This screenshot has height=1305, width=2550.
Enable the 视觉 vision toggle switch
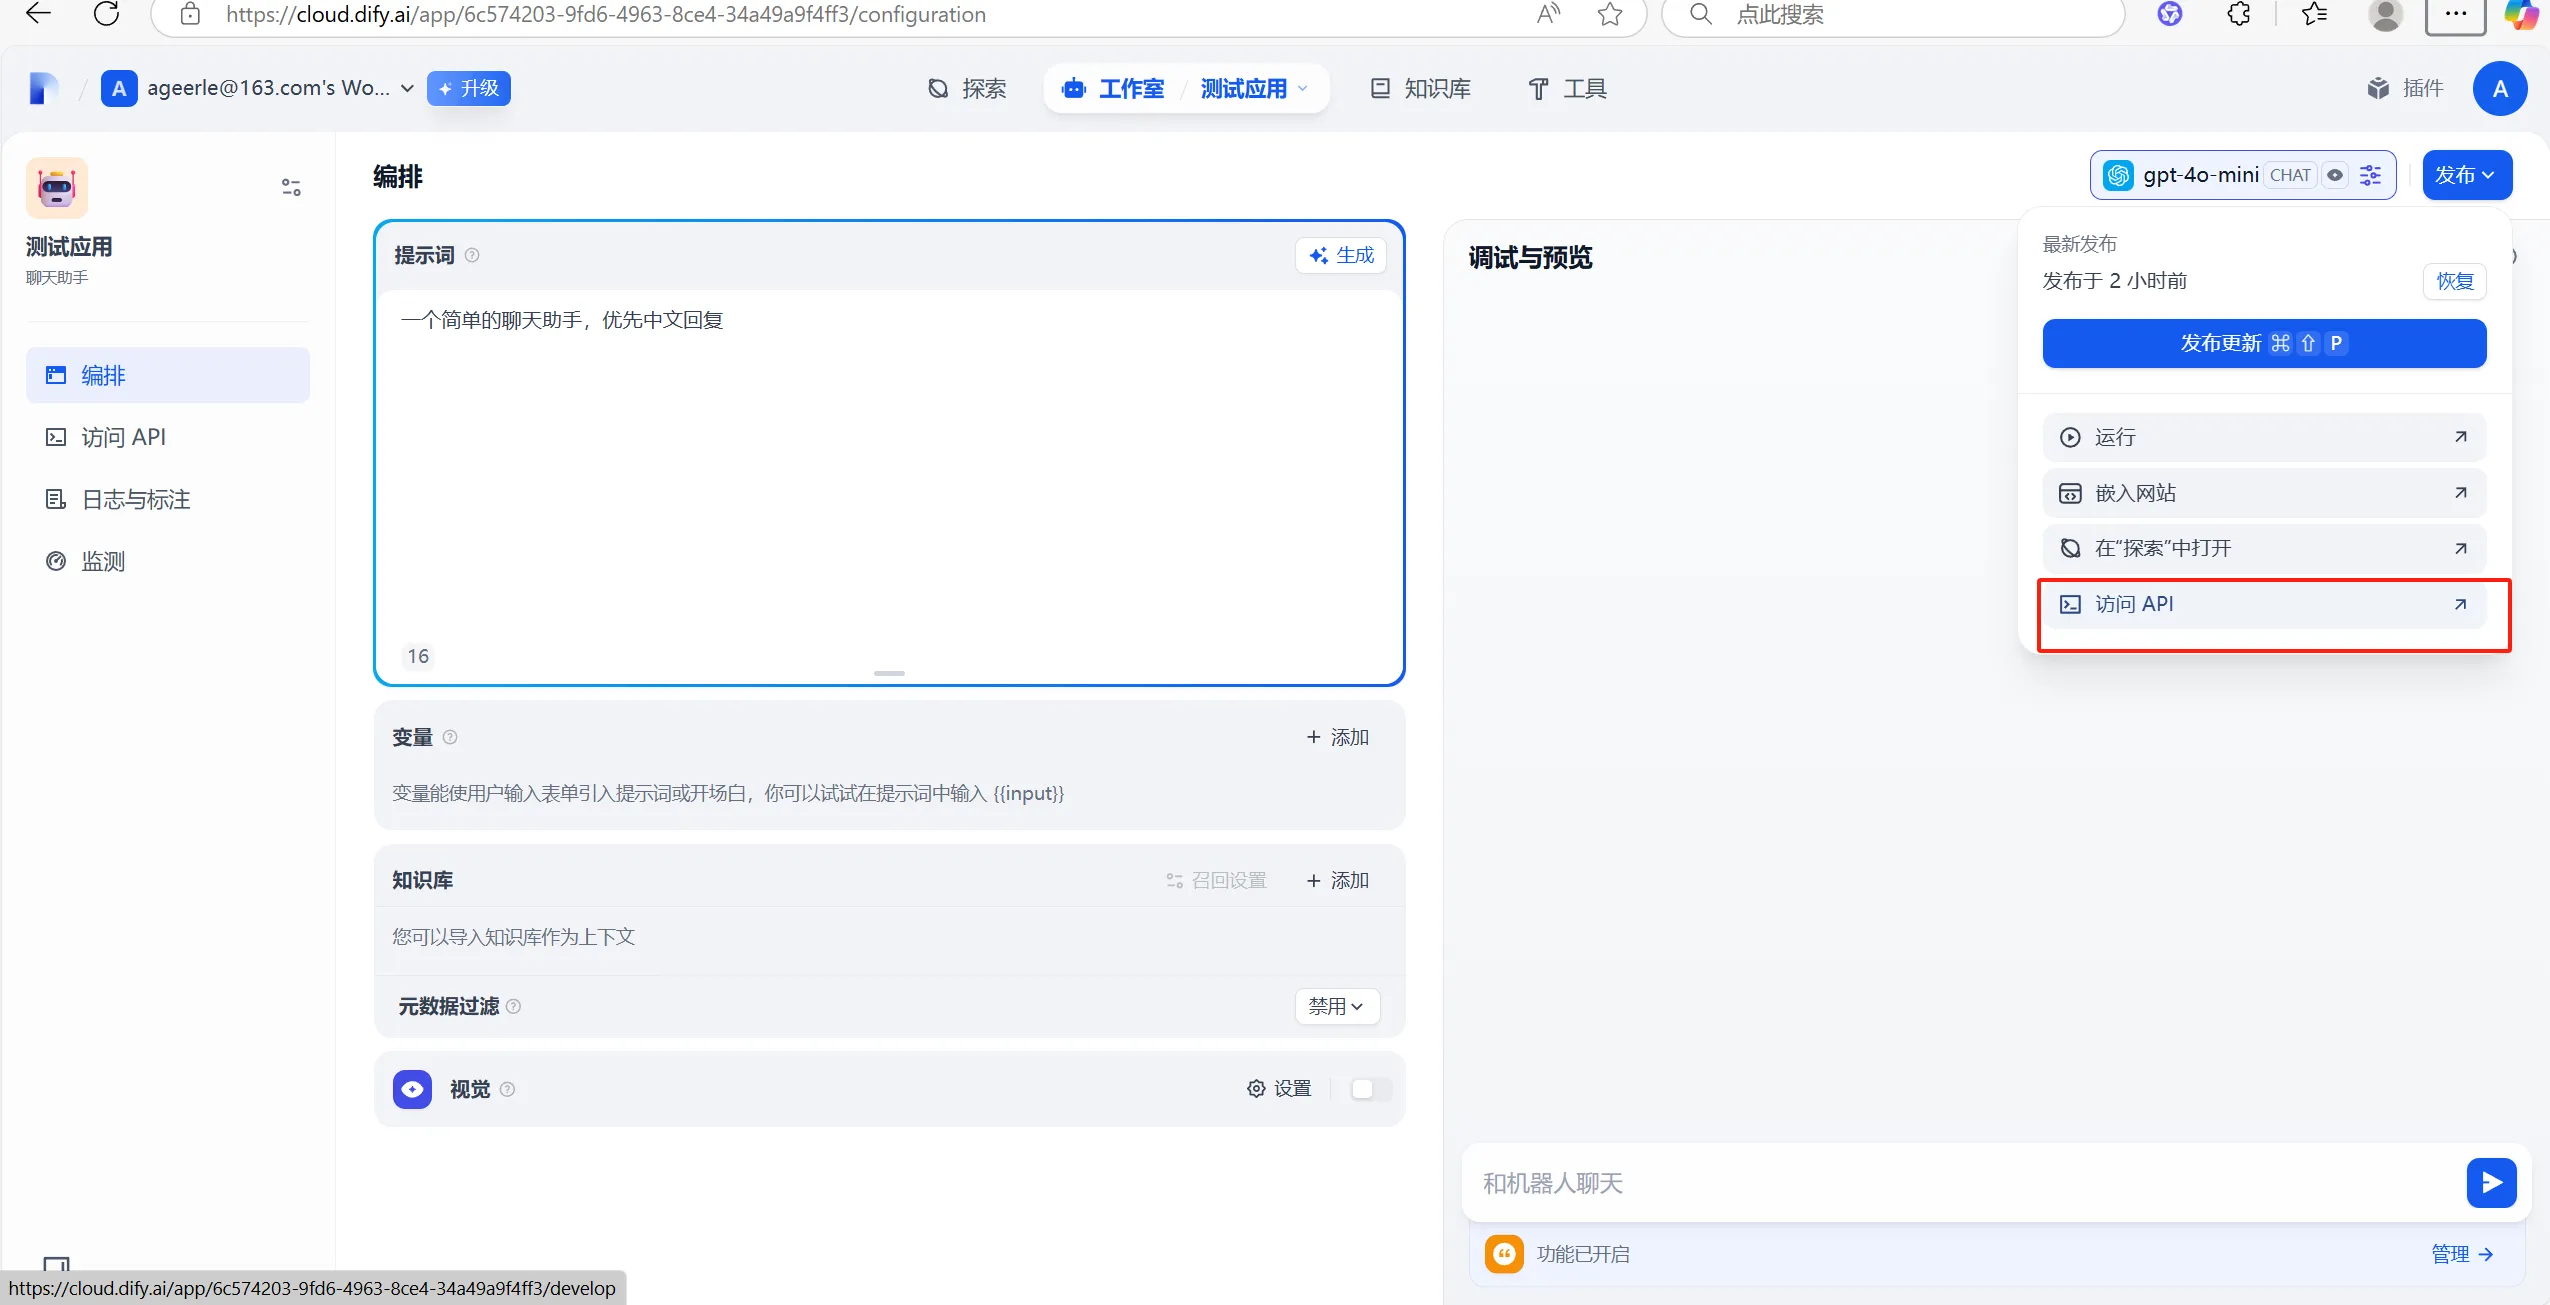(x=1369, y=1089)
